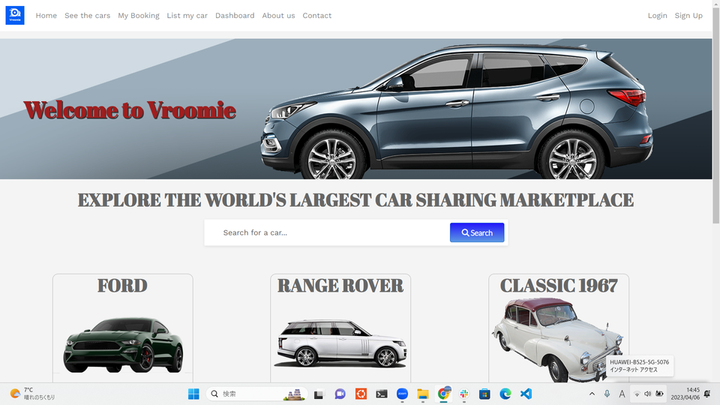Open Slack from the taskbar

point(464,394)
